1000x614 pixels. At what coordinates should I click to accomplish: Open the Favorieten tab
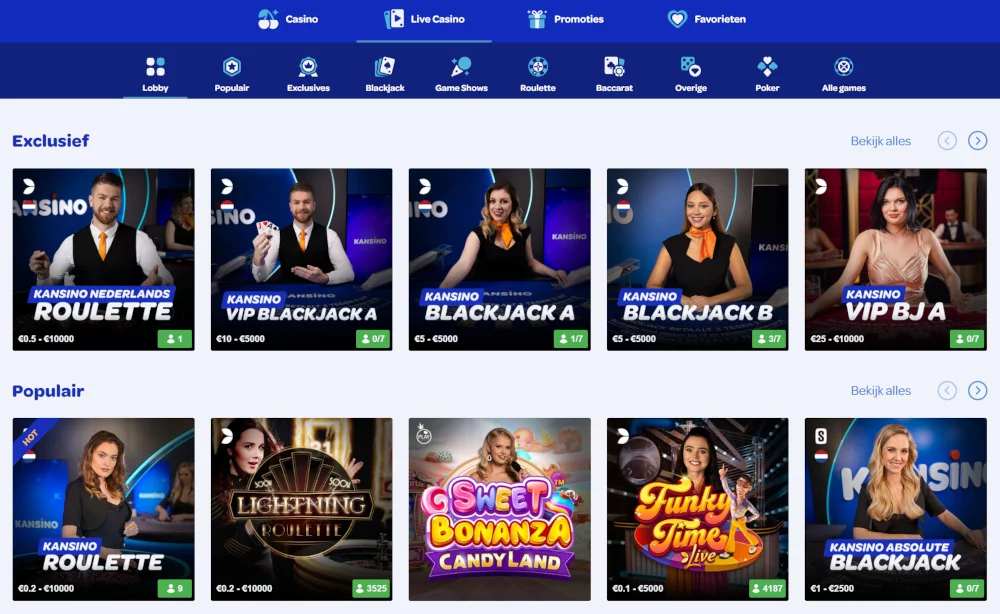tap(707, 19)
